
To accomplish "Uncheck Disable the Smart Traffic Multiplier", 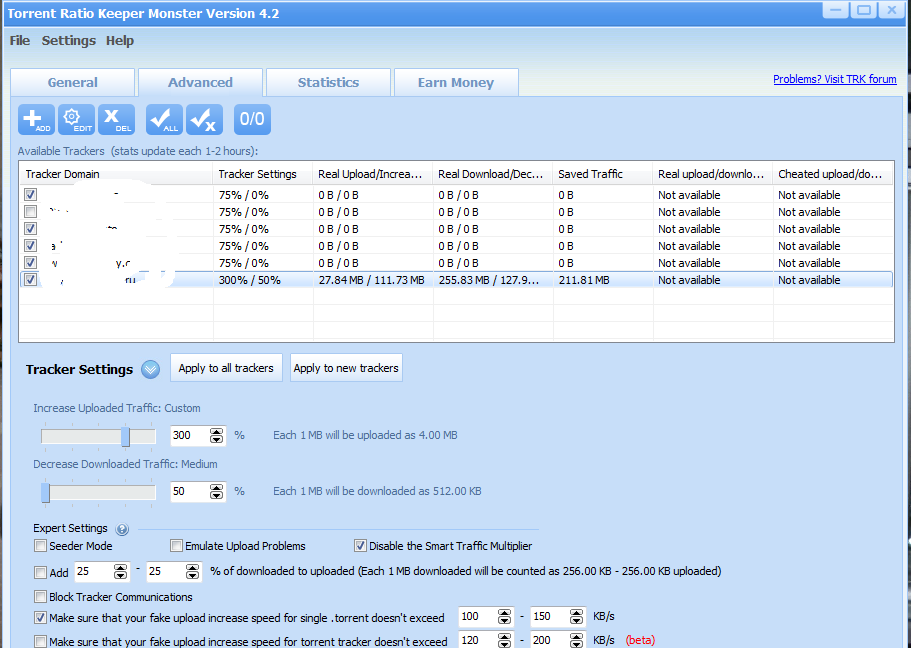I will click(x=360, y=546).
